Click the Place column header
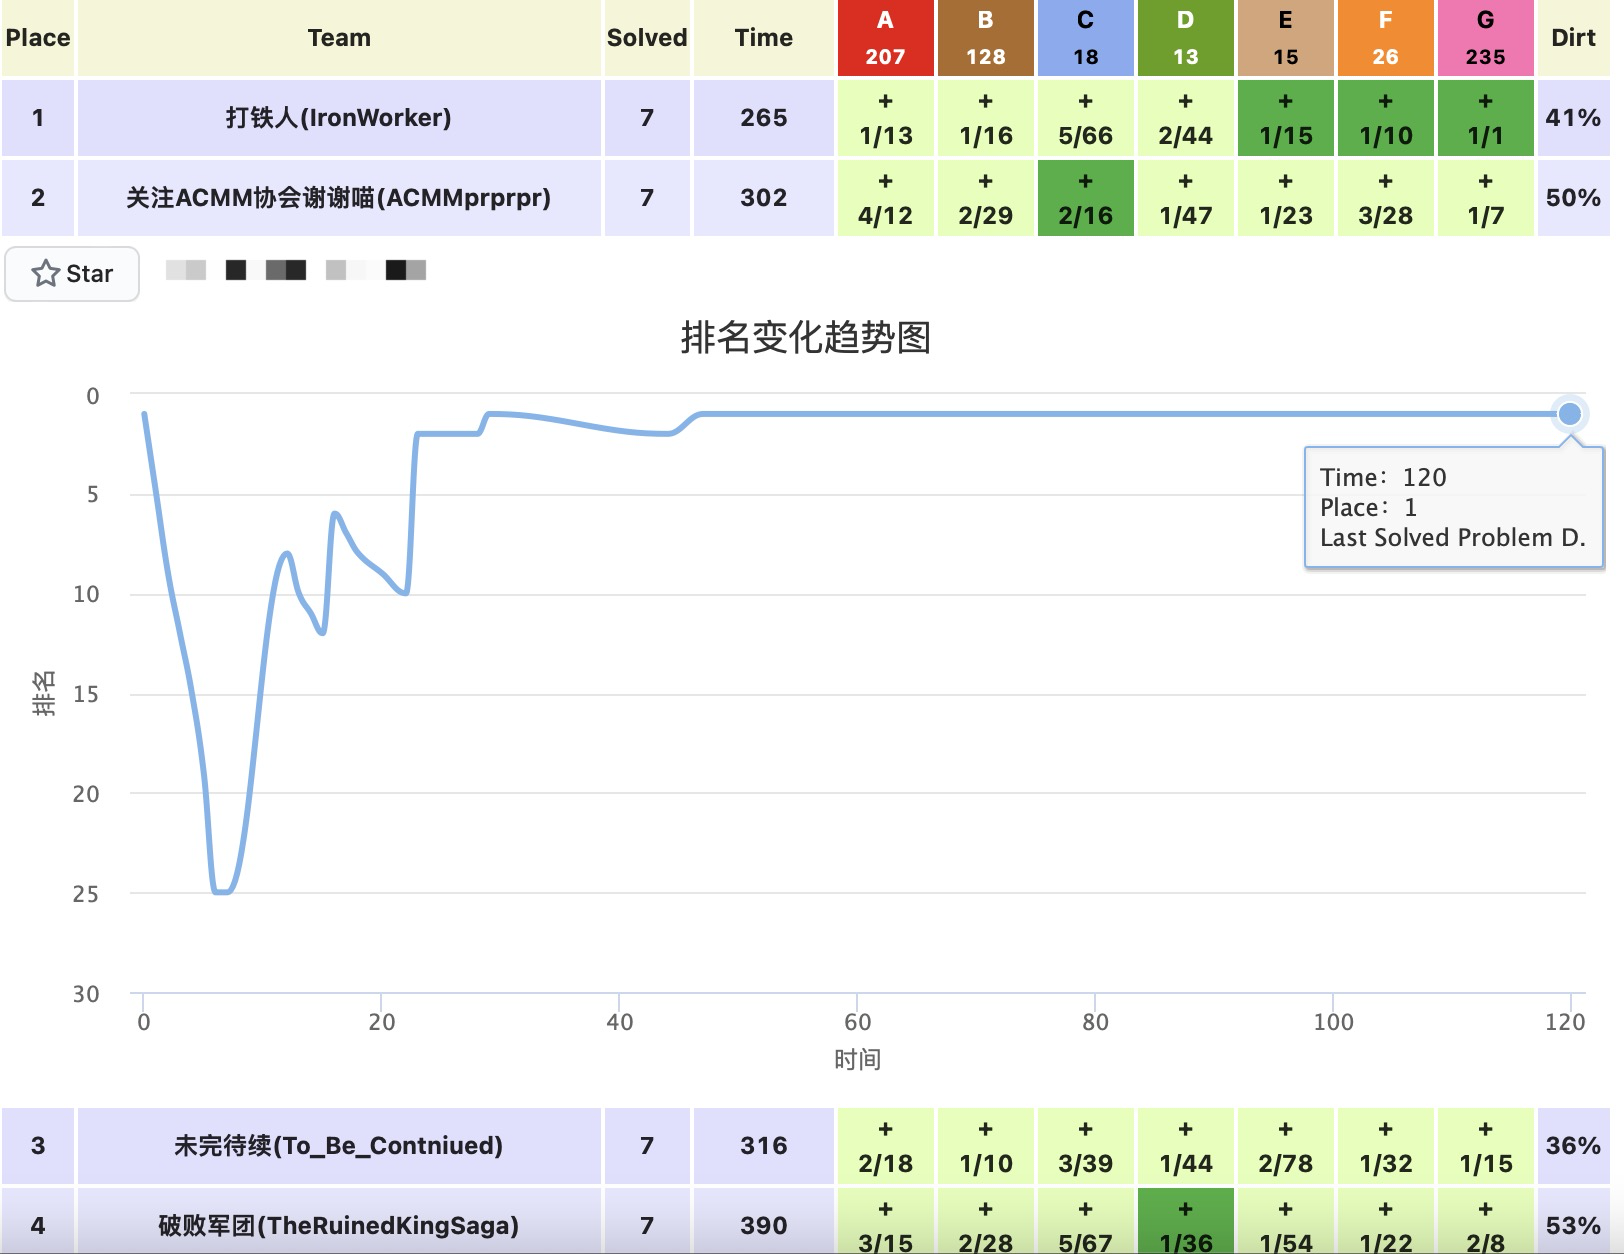1624x1254 pixels. [x=38, y=38]
